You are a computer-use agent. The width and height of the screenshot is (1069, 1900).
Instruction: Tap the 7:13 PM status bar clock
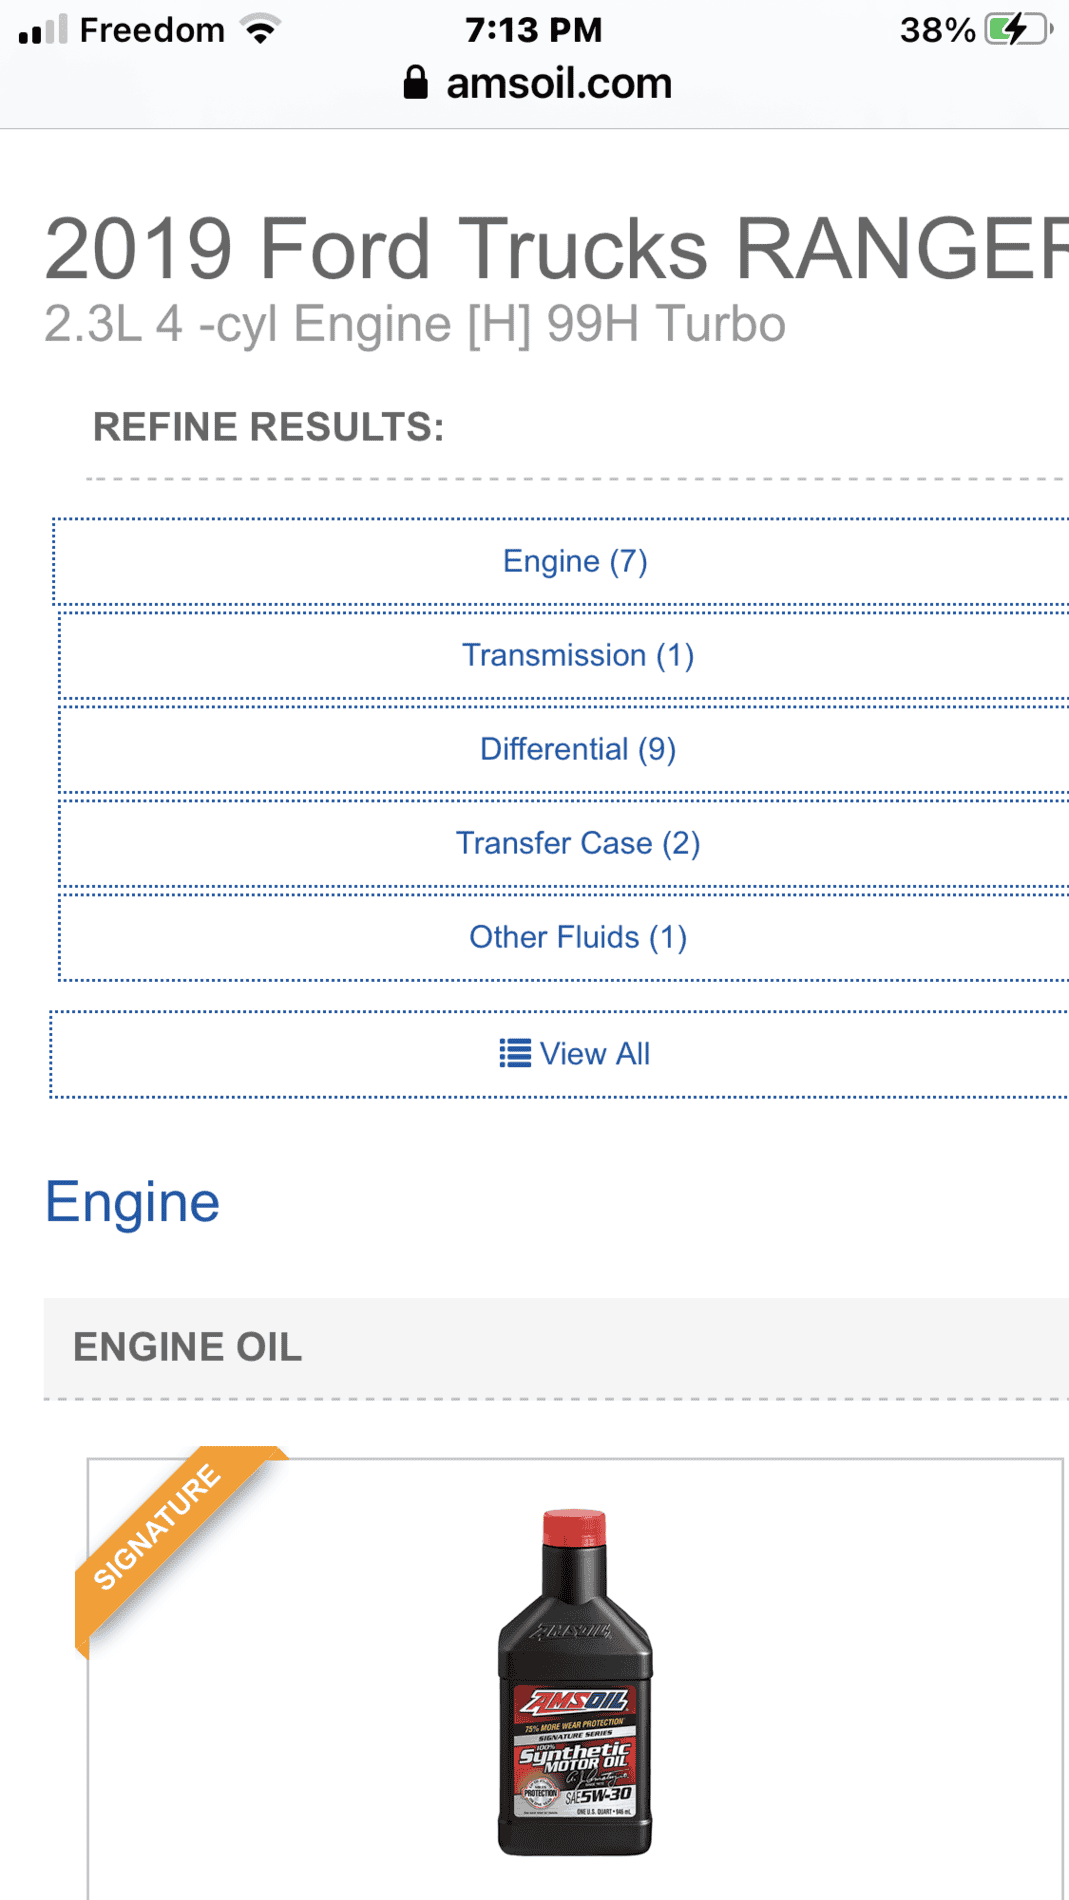[x=534, y=30]
